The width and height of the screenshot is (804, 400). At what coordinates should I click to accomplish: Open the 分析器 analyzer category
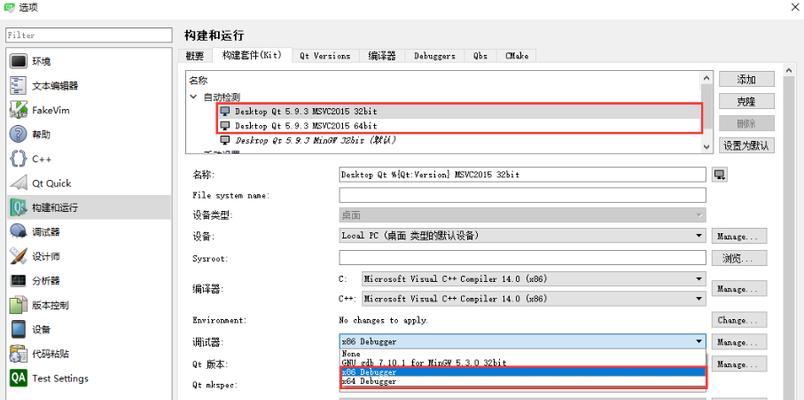[x=90, y=281]
